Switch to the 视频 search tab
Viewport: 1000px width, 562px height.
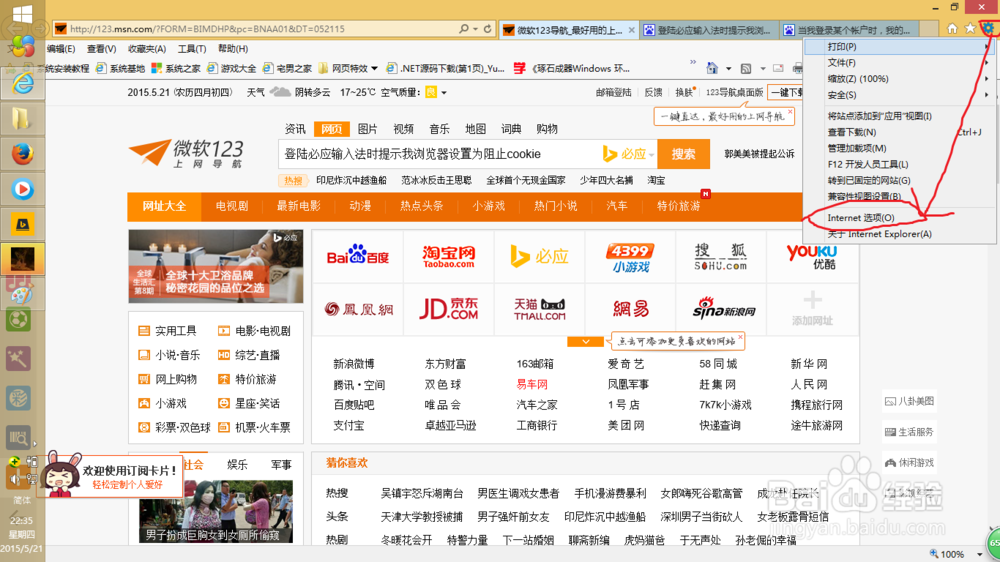[403, 129]
